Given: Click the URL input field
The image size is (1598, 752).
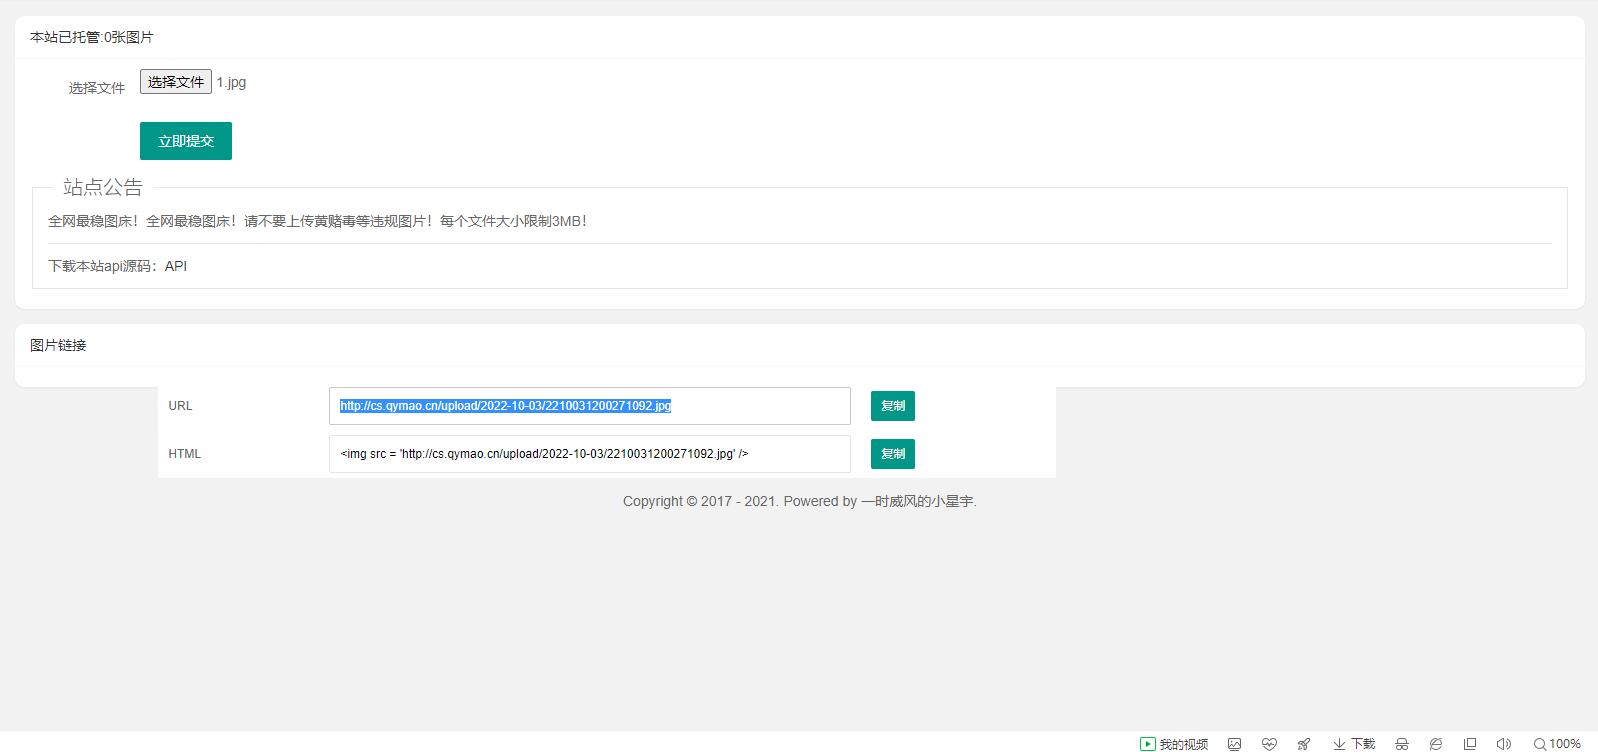Looking at the screenshot, I should [x=590, y=406].
